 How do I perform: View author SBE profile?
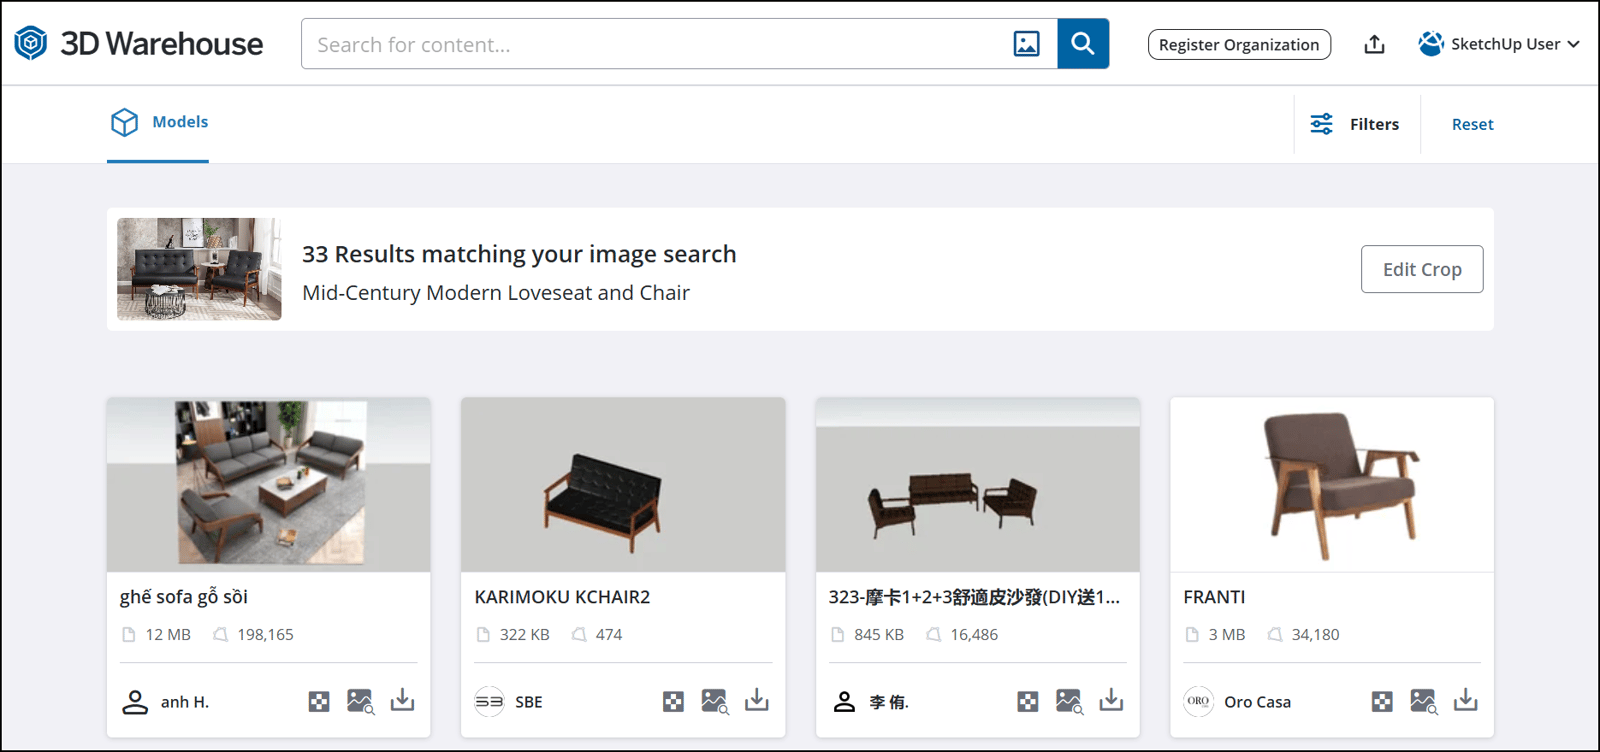pos(509,702)
